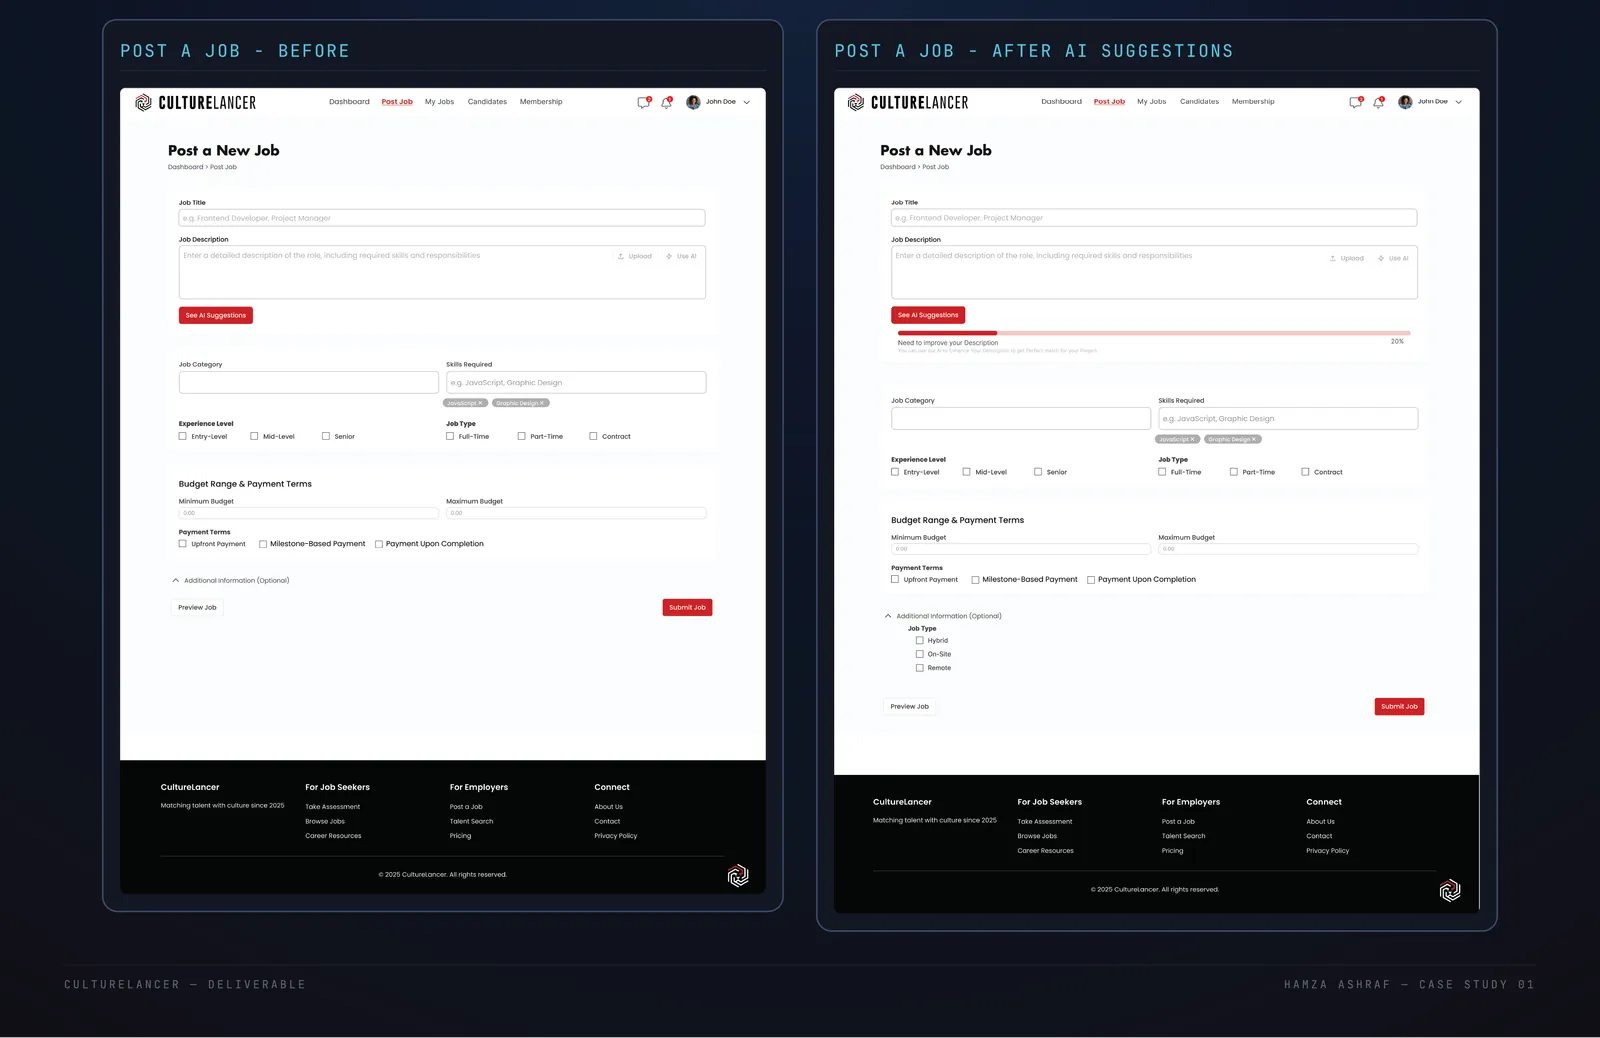1600x1038 pixels.
Task: Focus Skills Required field in After panel
Action: [x=1288, y=418]
